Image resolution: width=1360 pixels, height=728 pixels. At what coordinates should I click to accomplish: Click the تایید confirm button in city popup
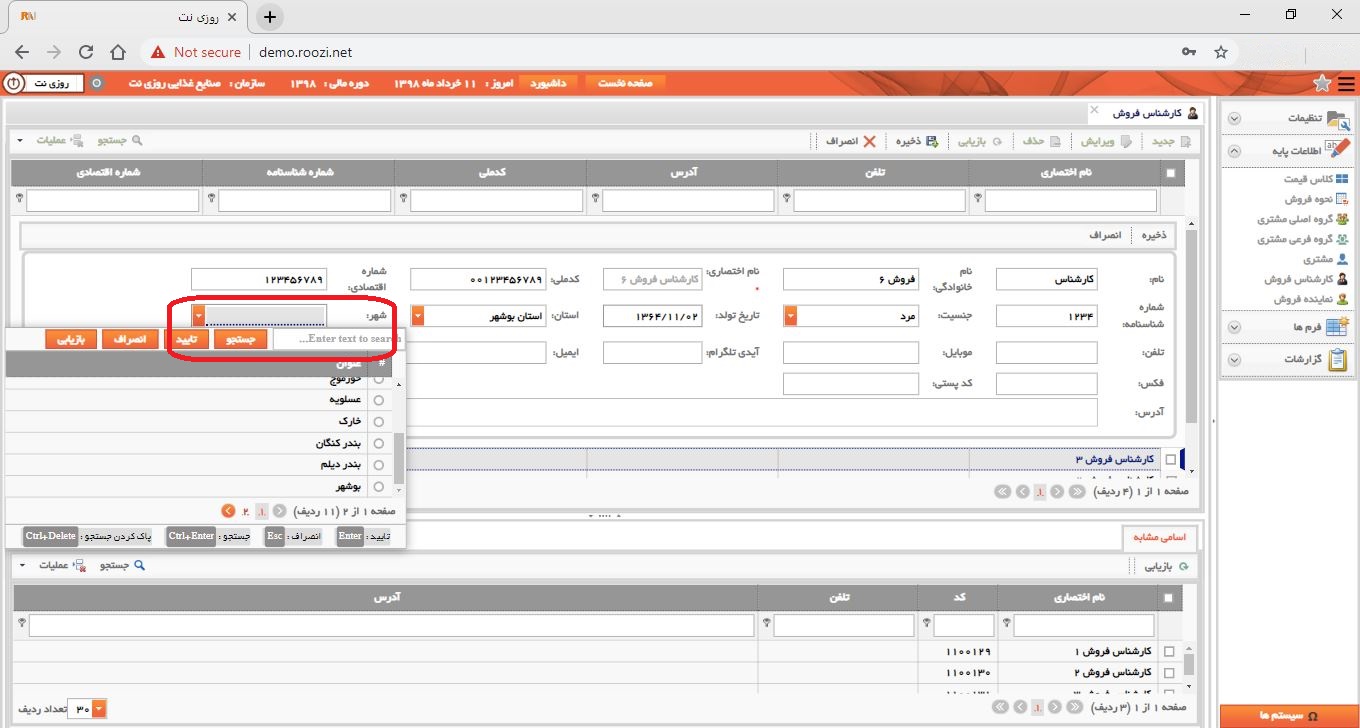tap(186, 340)
